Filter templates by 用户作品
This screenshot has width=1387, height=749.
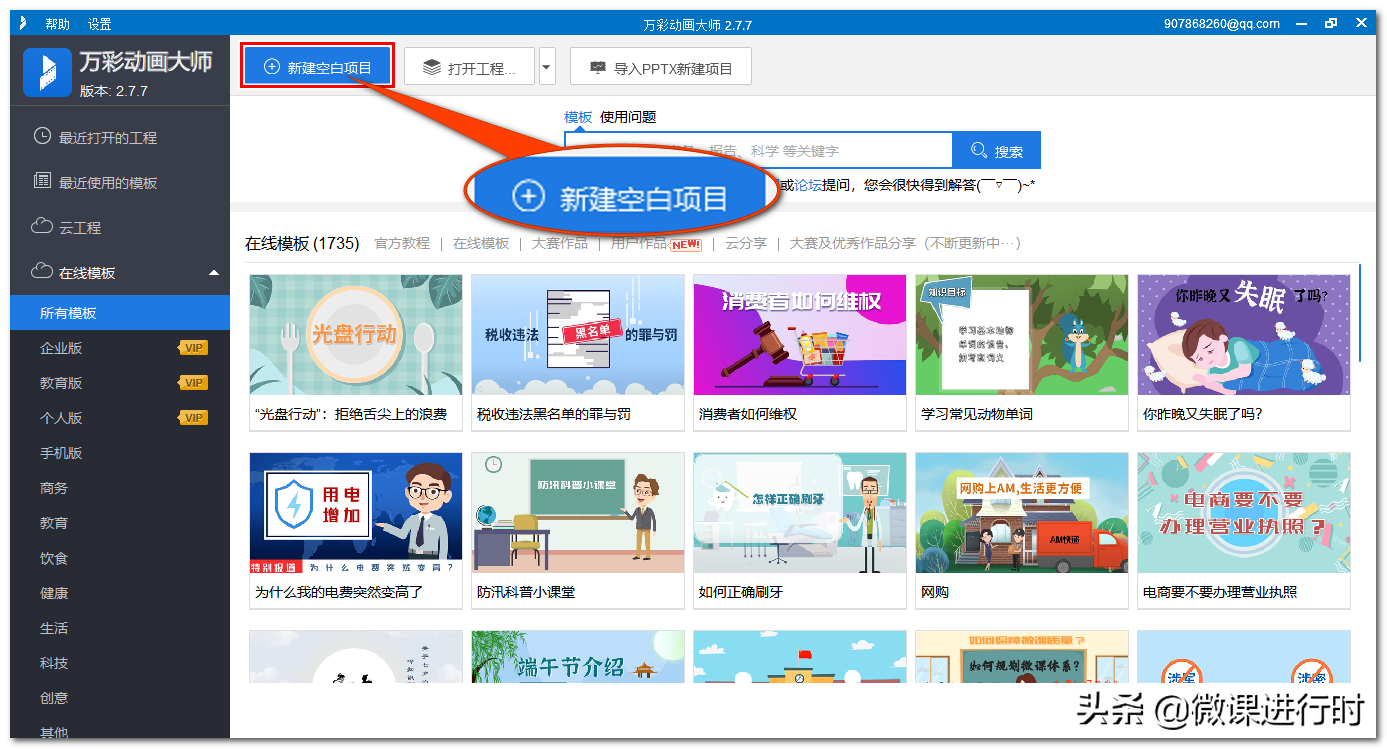(639, 243)
